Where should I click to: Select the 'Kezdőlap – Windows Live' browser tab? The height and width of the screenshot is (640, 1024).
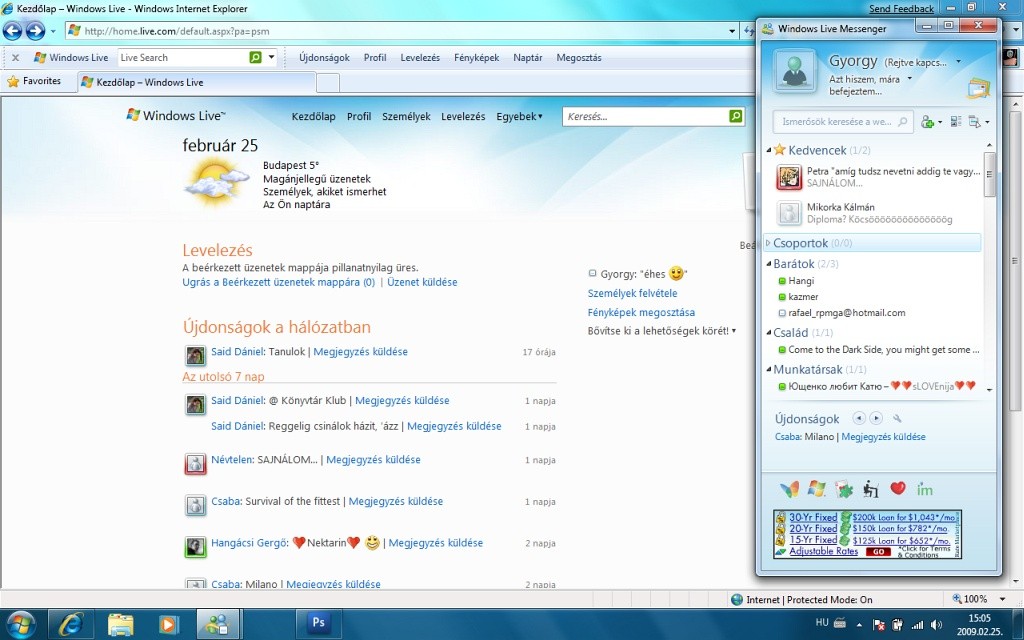click(x=196, y=82)
